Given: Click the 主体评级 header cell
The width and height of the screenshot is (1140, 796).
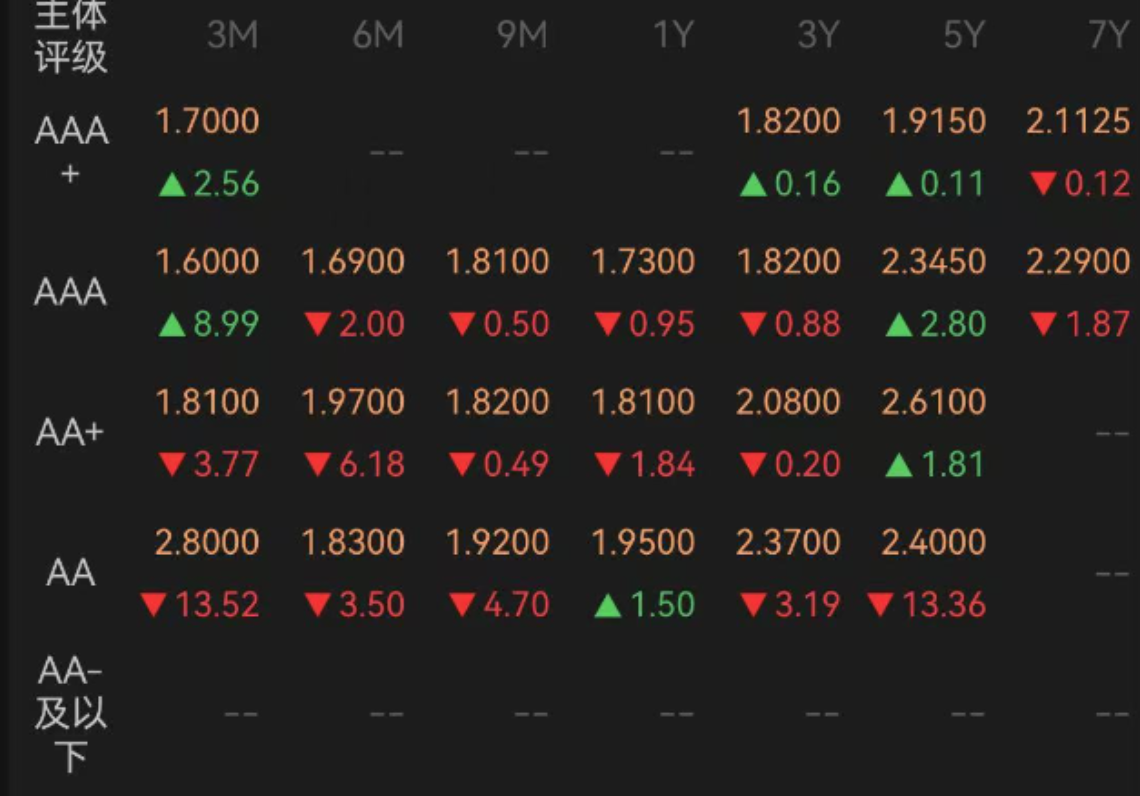Looking at the screenshot, I should [71, 36].
